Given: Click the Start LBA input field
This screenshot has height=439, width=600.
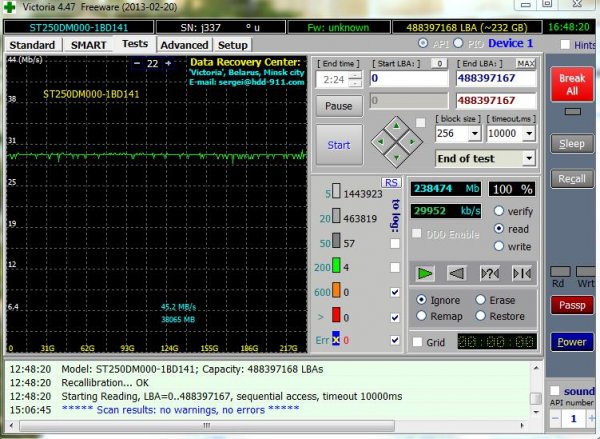Looking at the screenshot, I should tap(409, 78).
